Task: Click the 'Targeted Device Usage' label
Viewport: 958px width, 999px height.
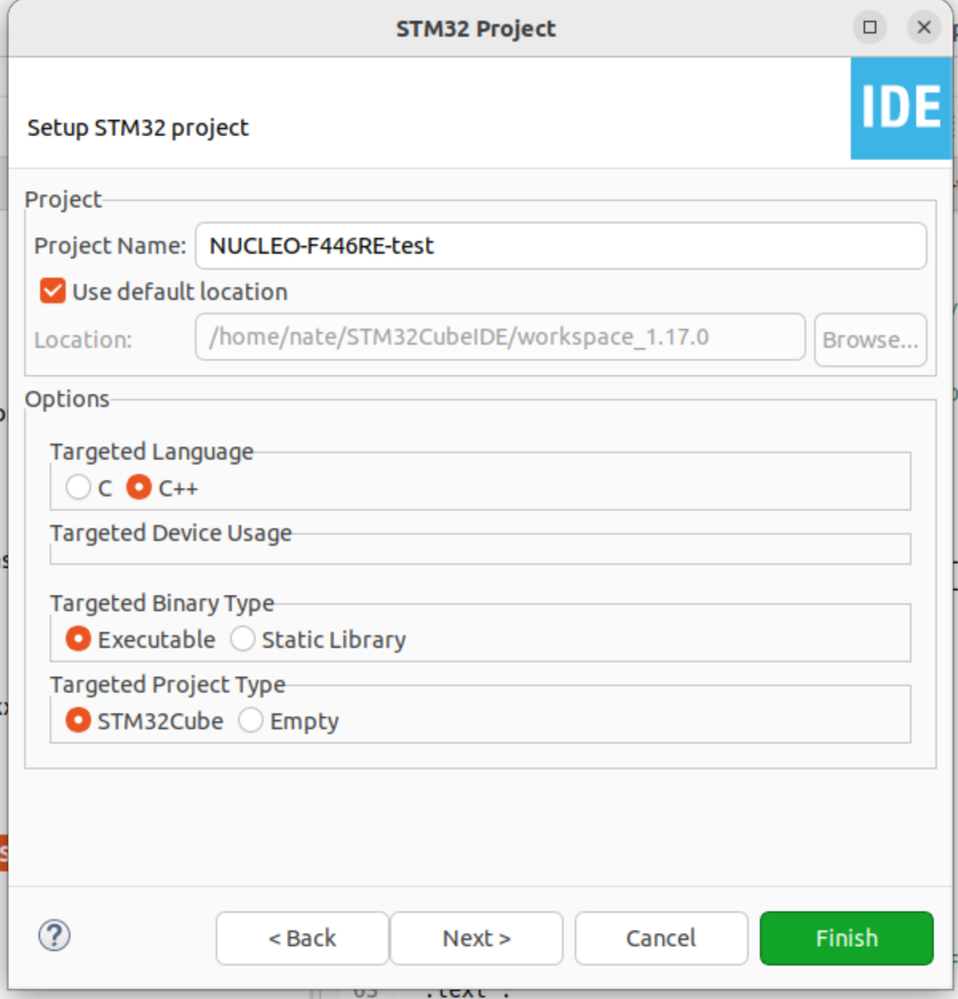Action: pos(171,533)
